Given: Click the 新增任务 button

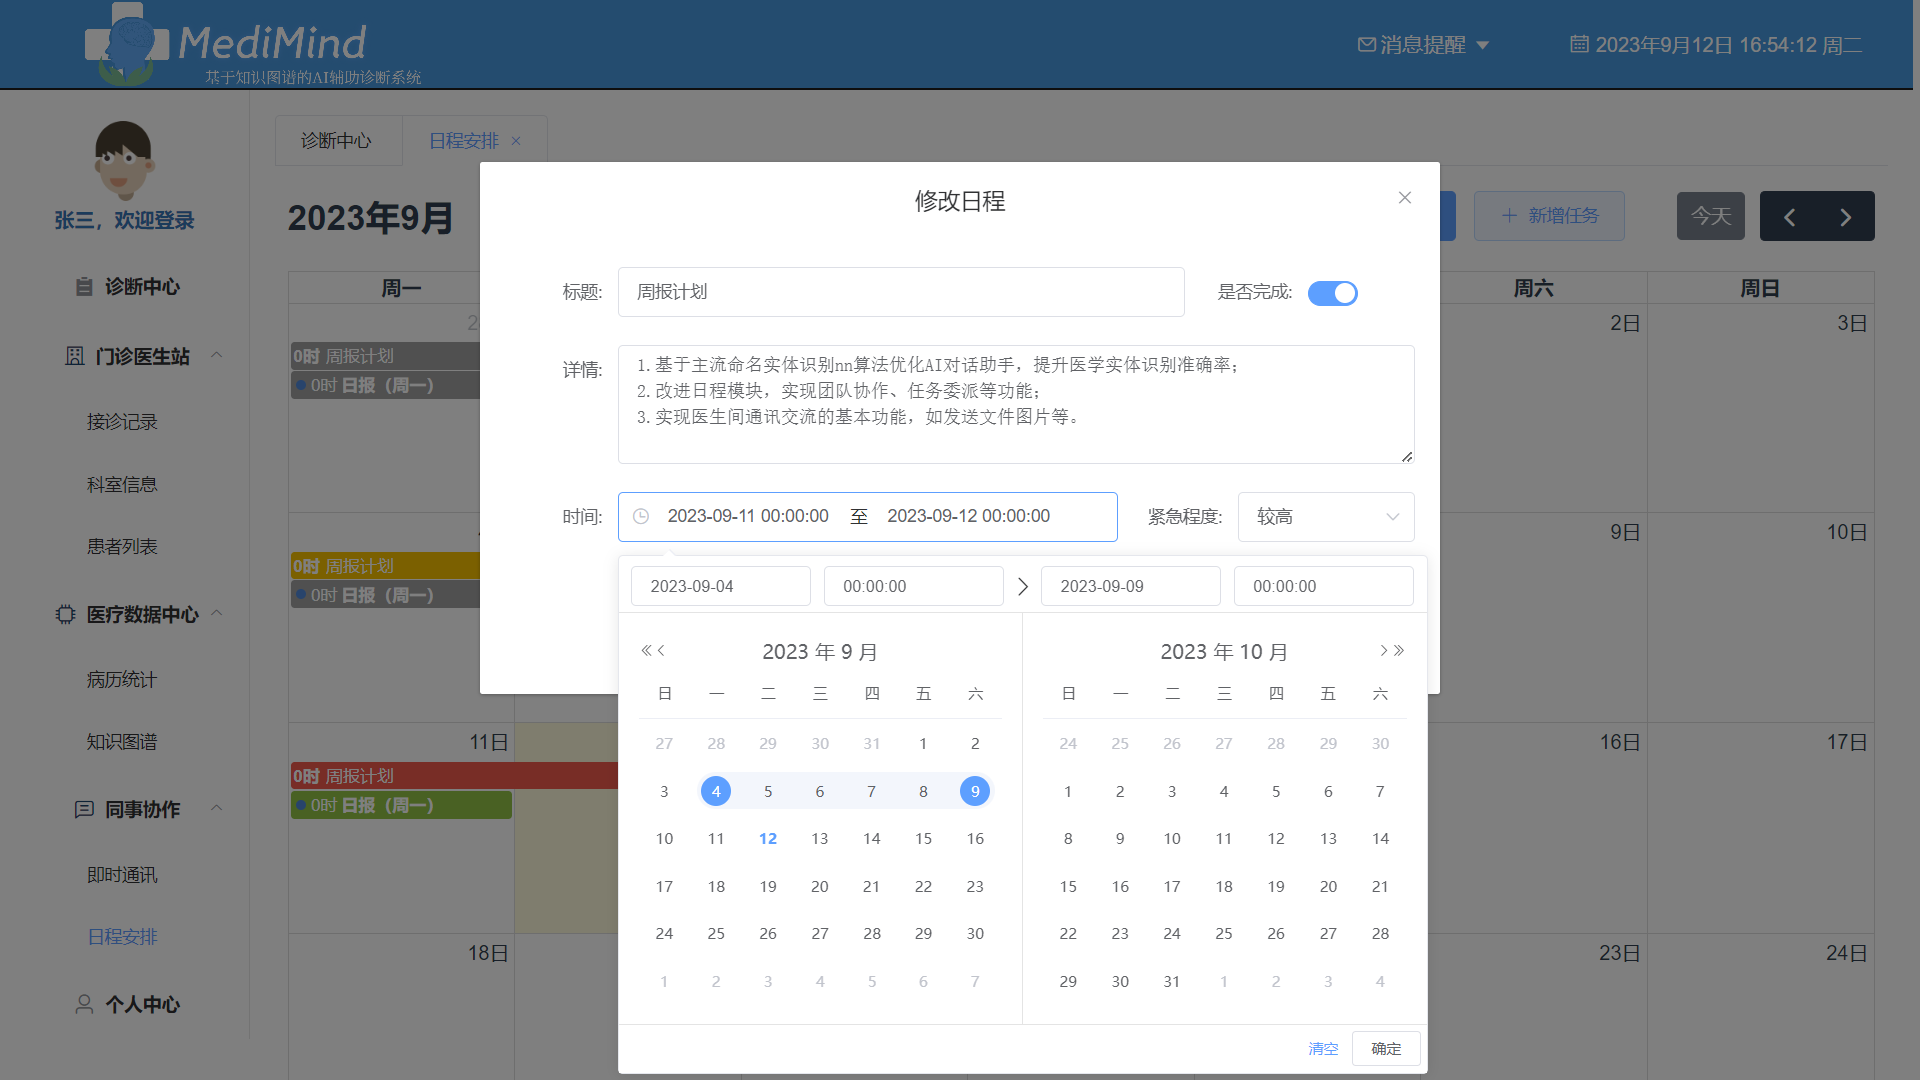Looking at the screenshot, I should click(x=1549, y=216).
